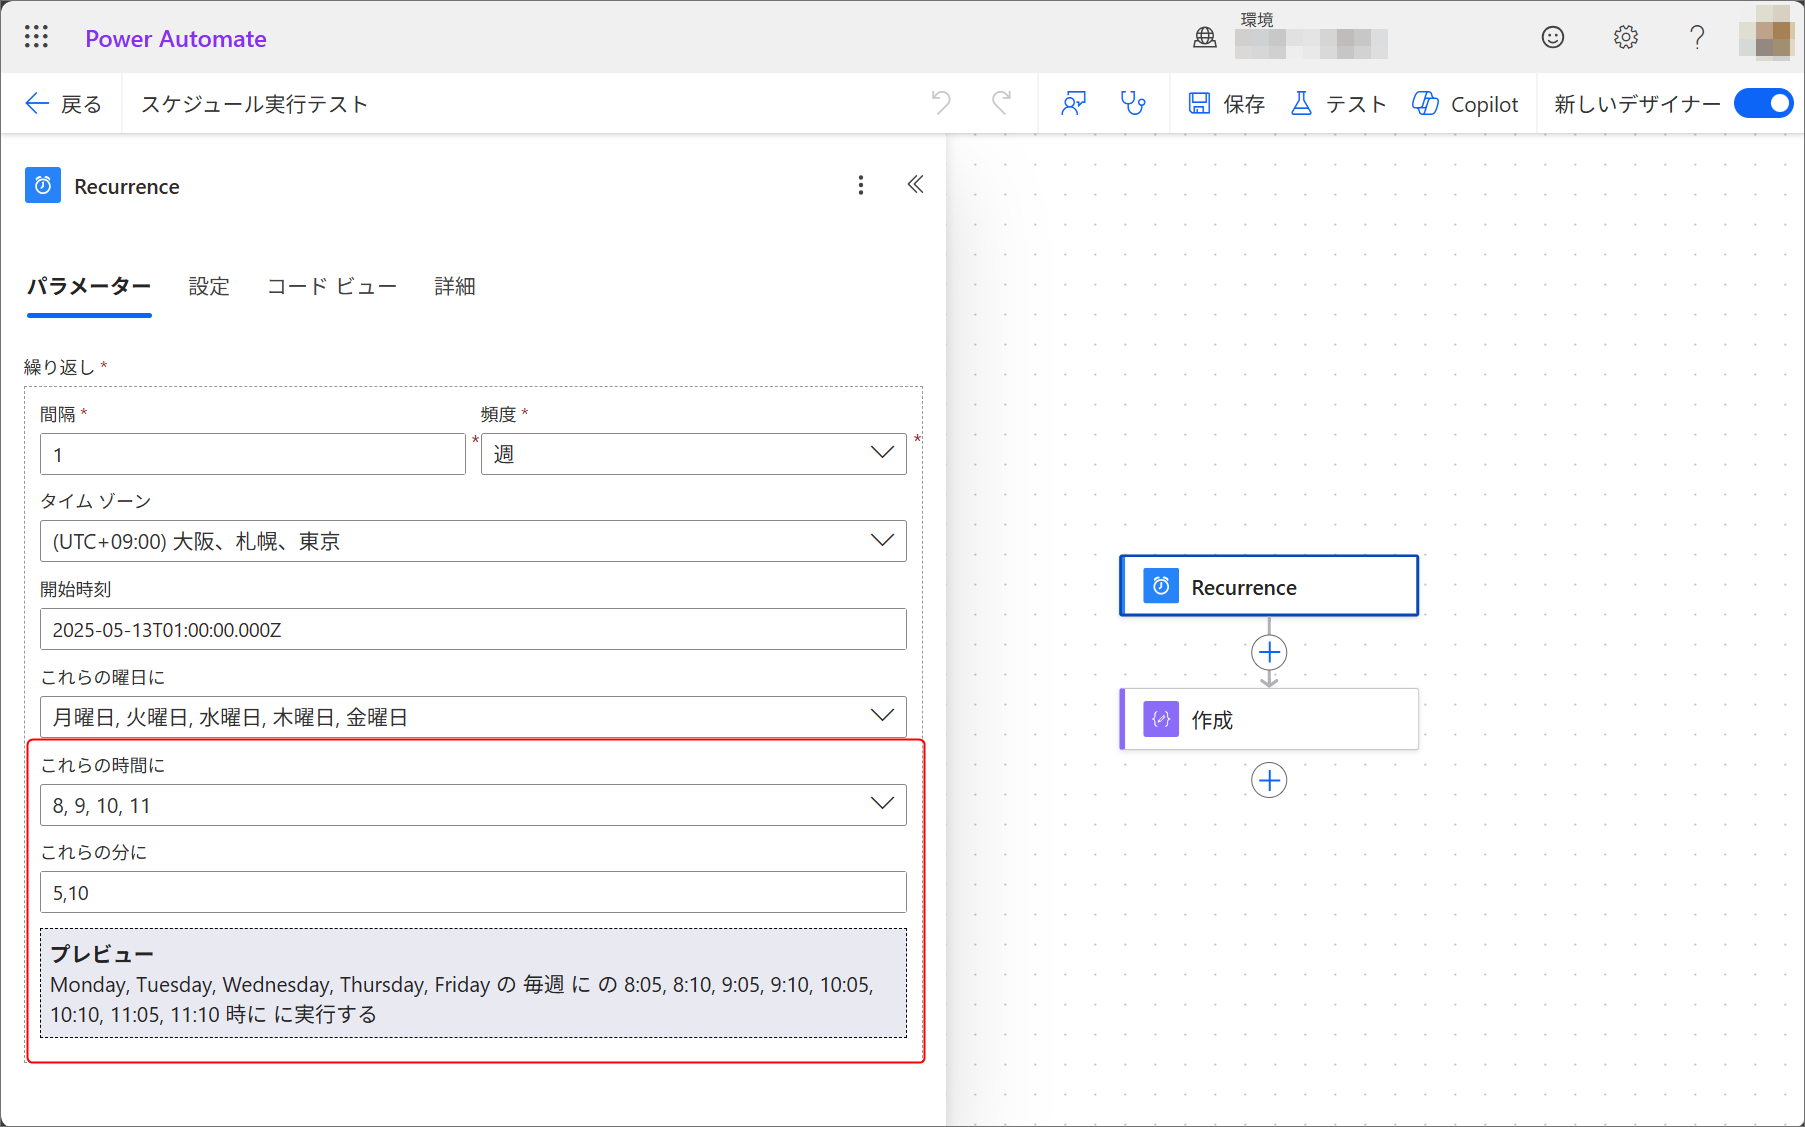The height and width of the screenshot is (1127, 1805).
Task: Open the user account avatar
Action: pos(1766,32)
